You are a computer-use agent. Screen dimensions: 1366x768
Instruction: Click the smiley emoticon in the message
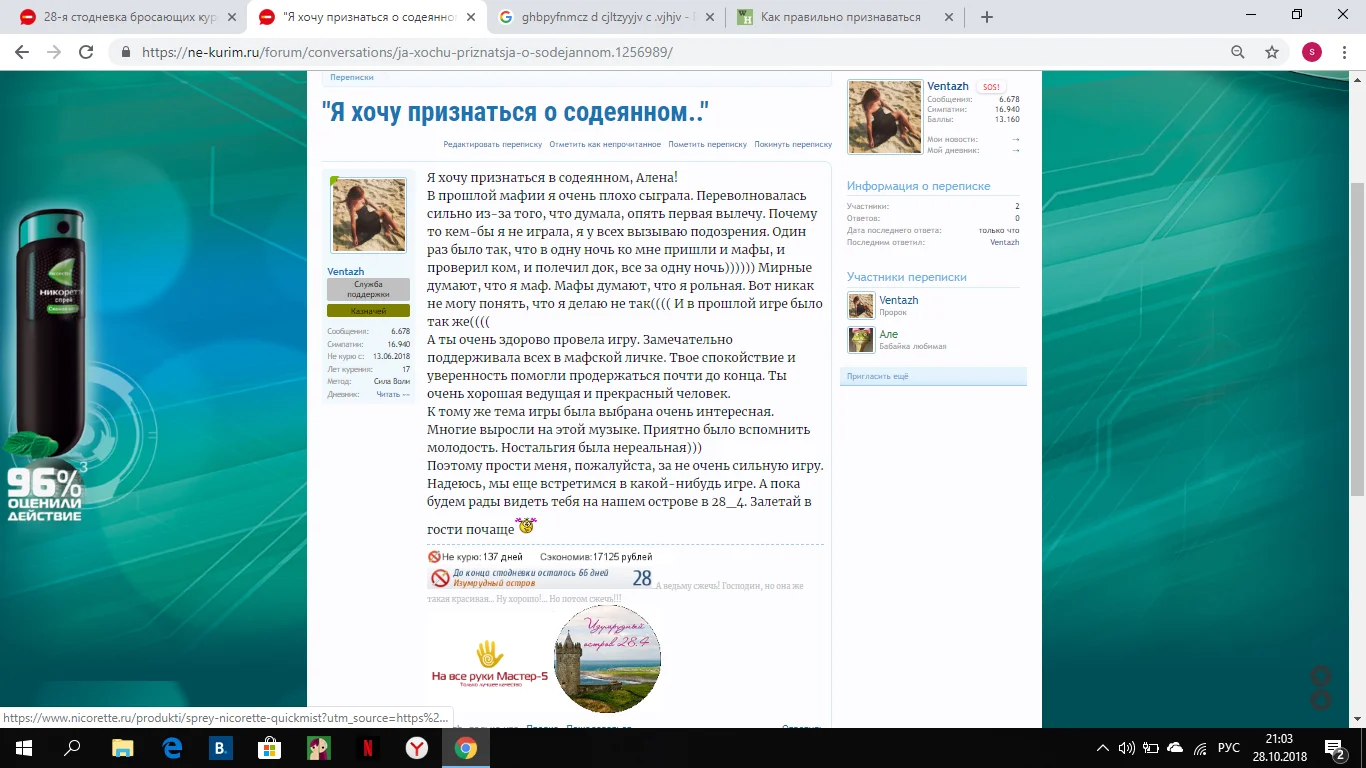coord(526,525)
